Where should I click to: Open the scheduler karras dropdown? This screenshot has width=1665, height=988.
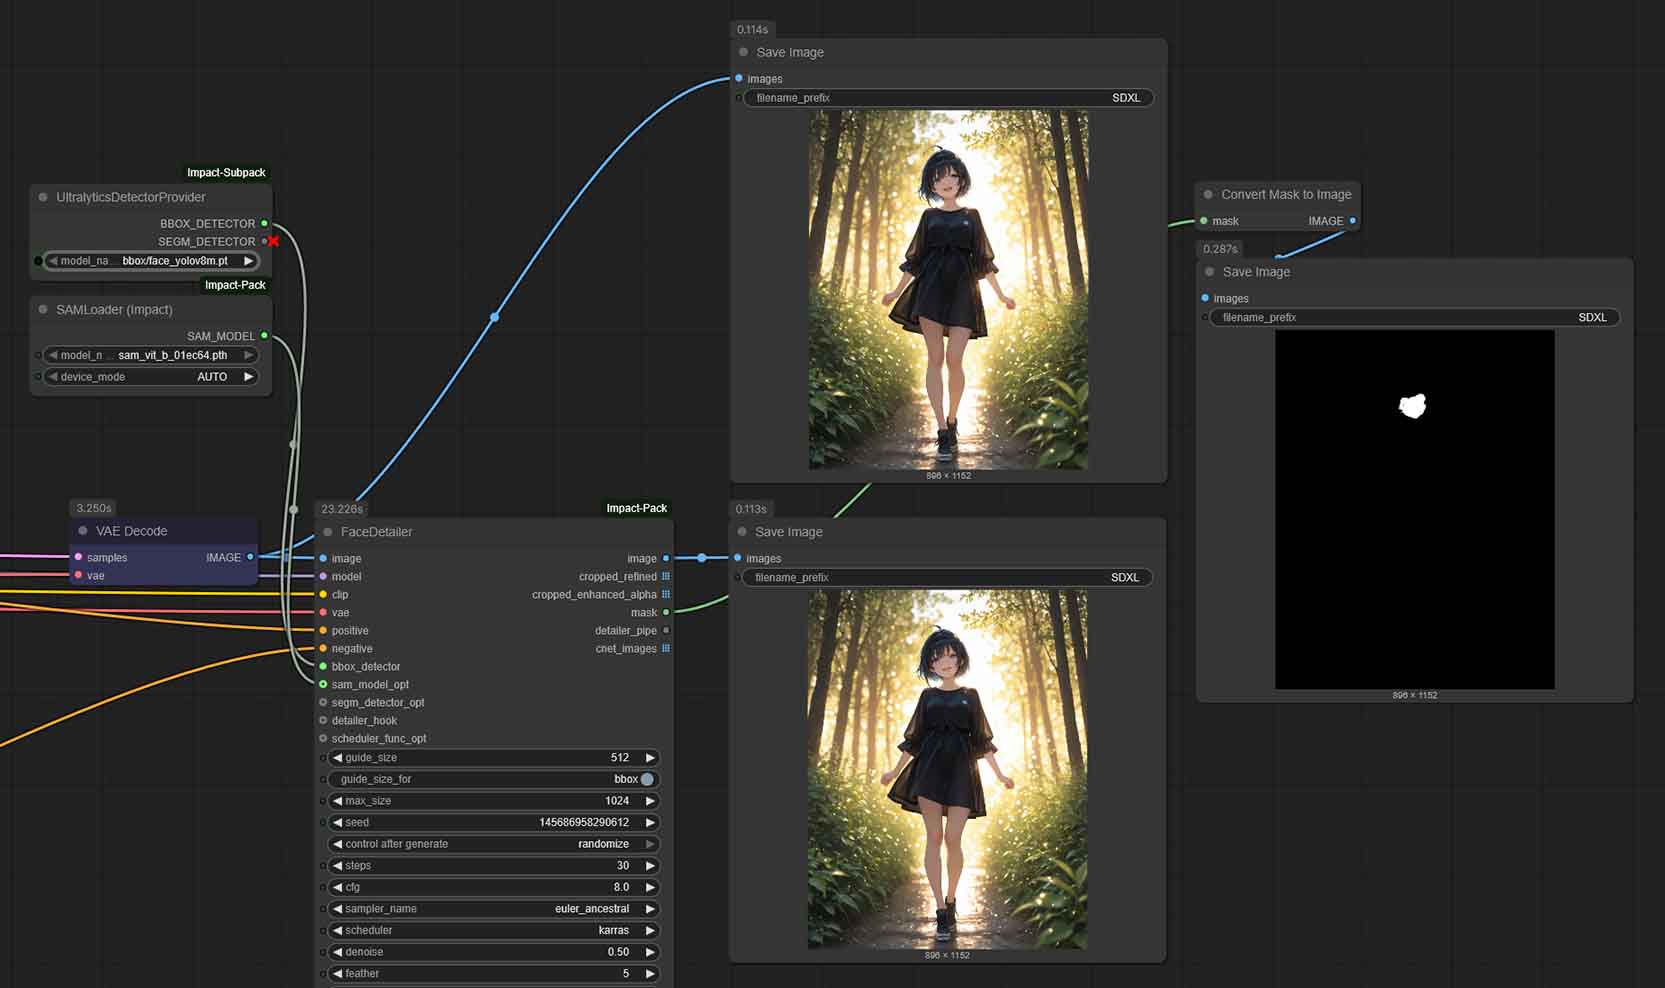click(492, 930)
